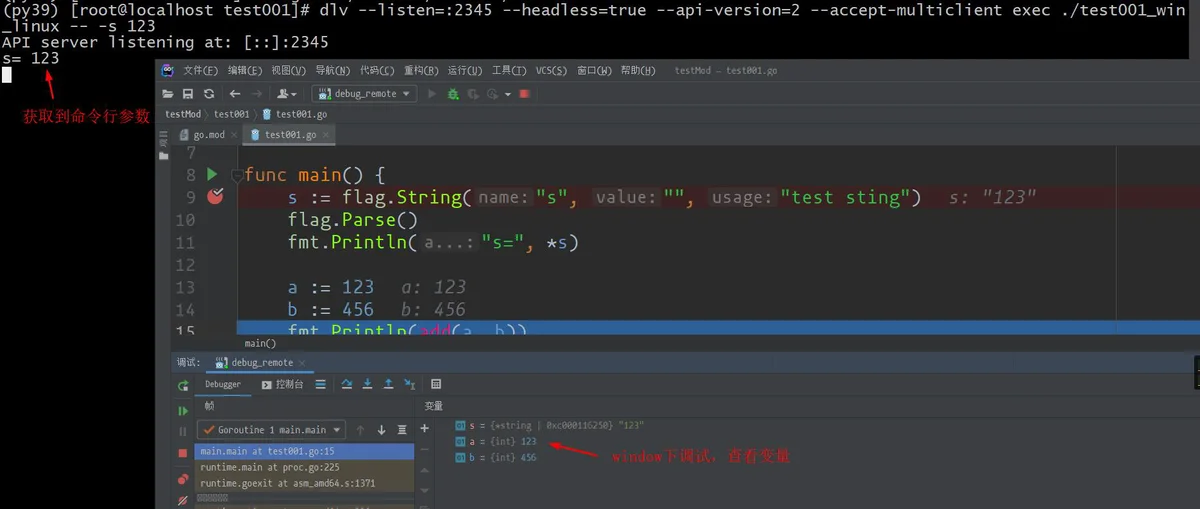Click the Evaluate Expression calculator icon
Viewport: 1200px width, 509px height.
coord(436,384)
